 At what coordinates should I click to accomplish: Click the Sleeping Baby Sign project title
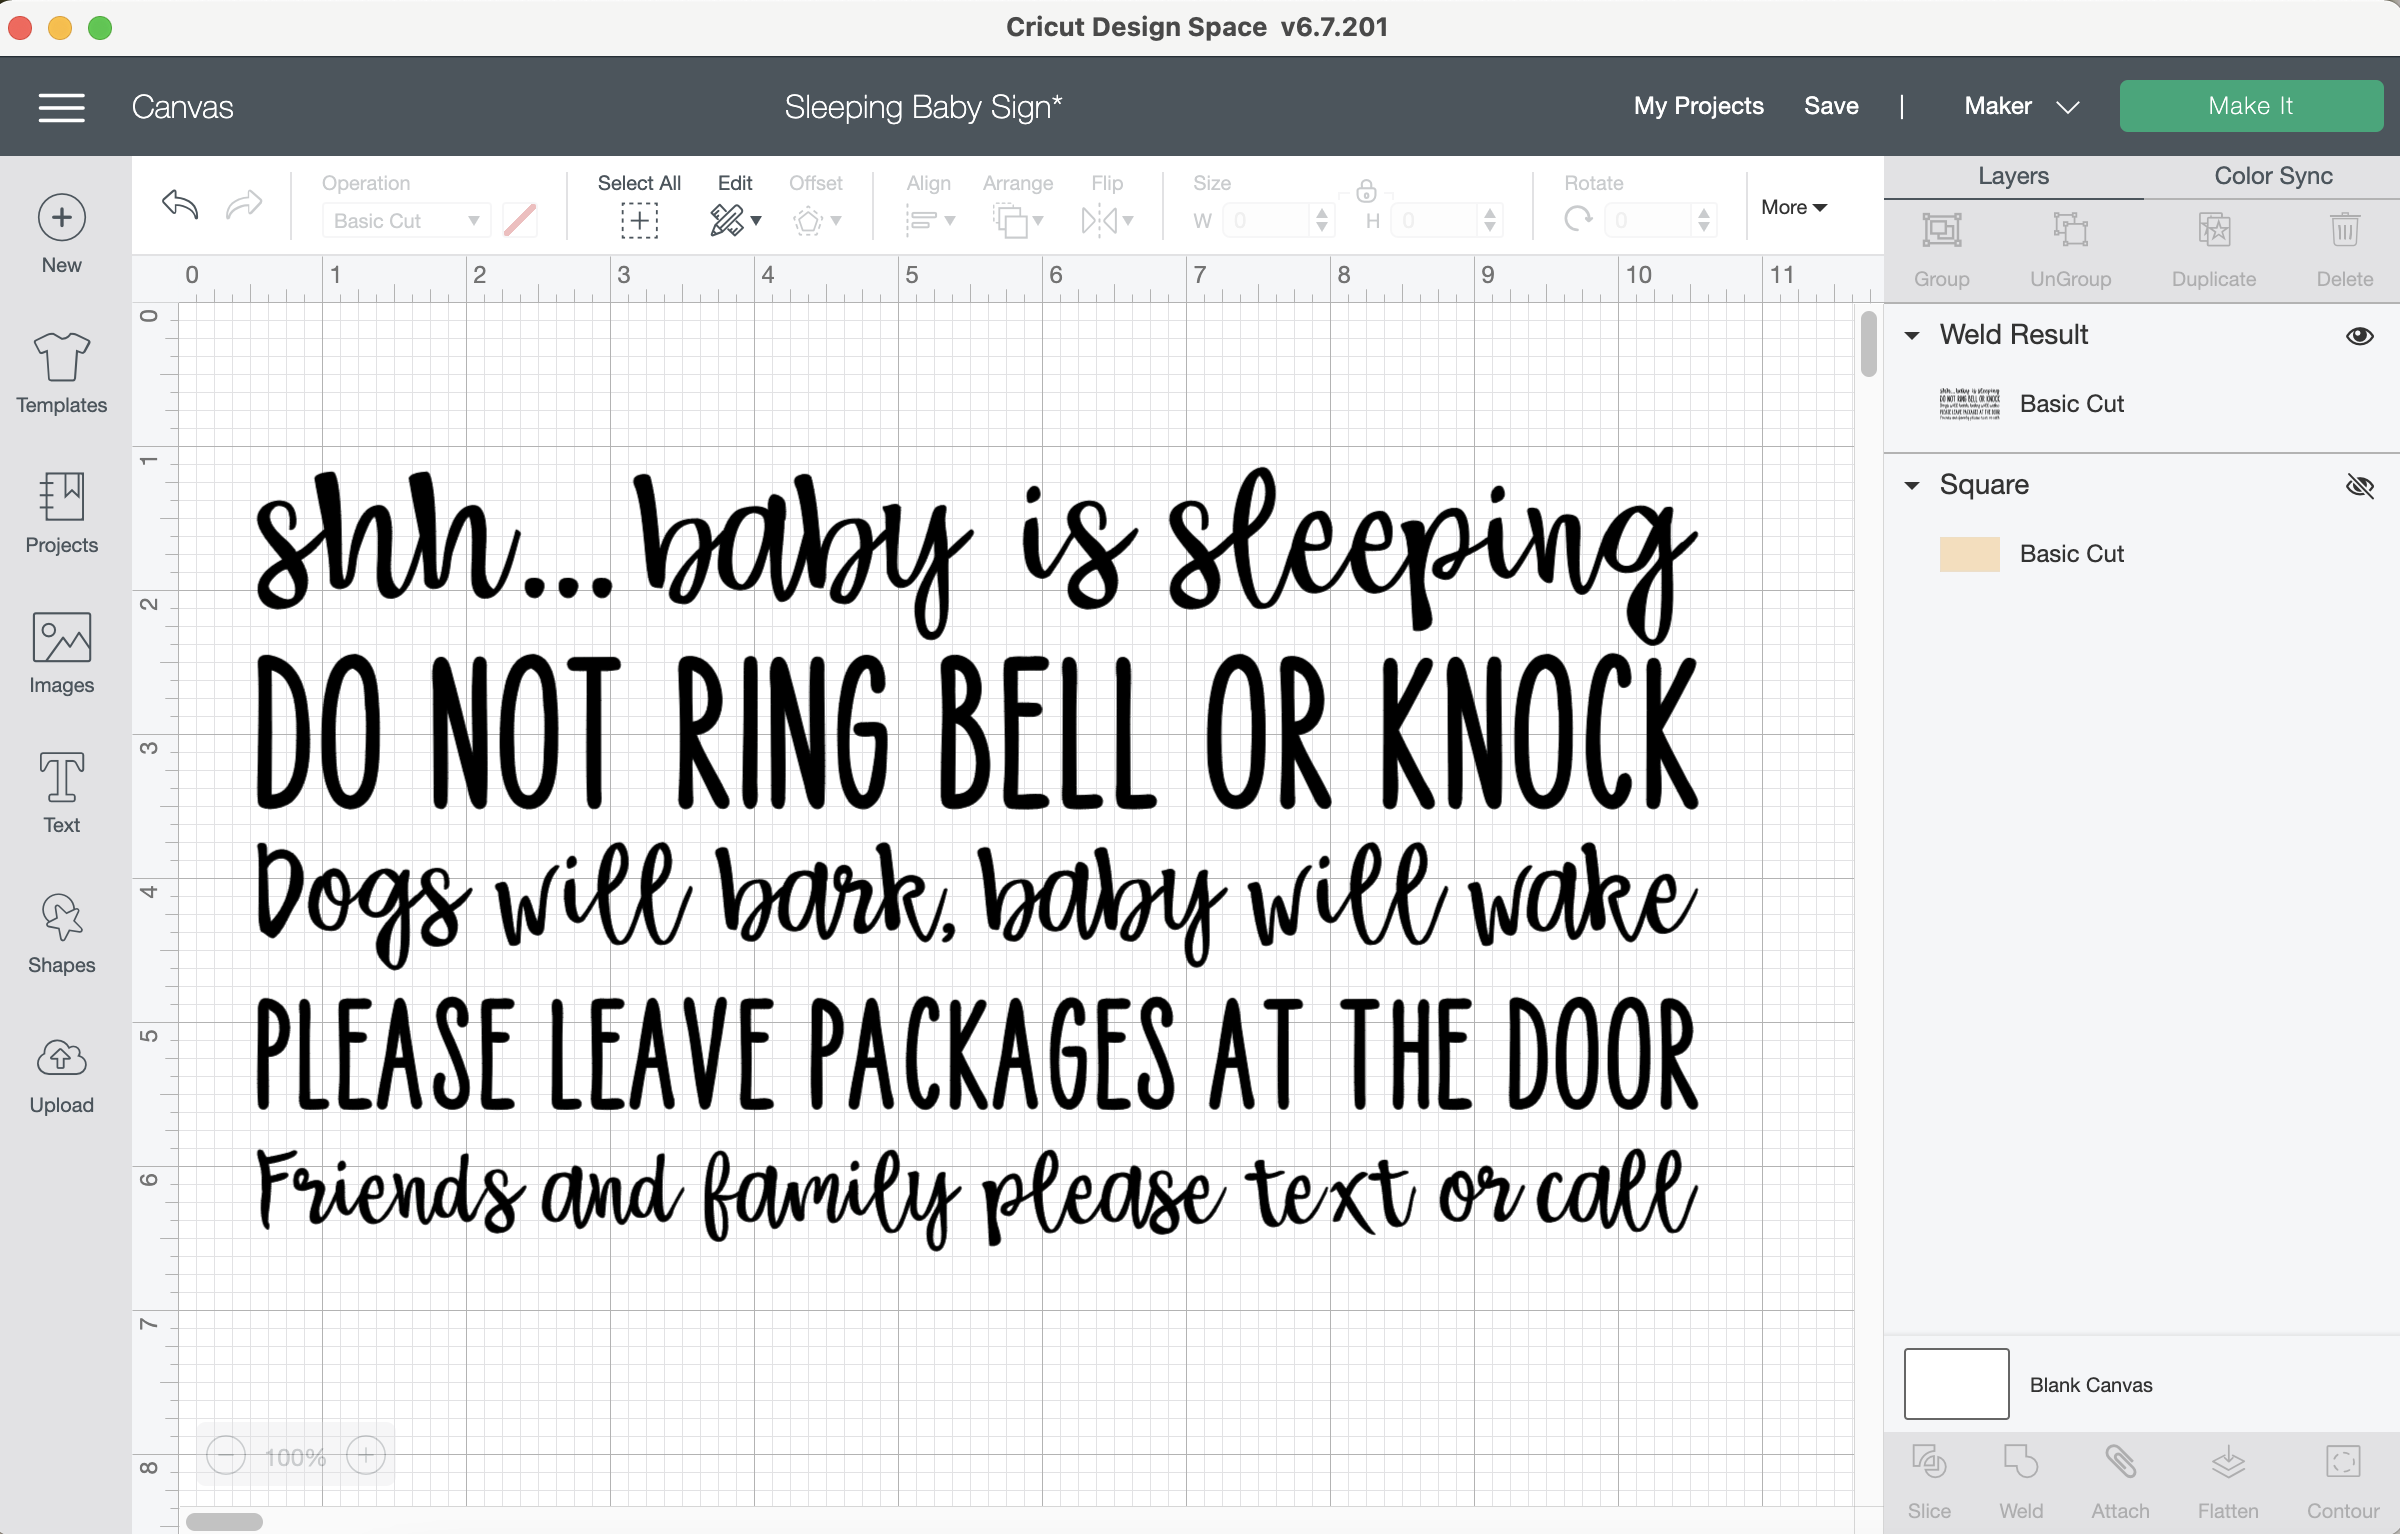point(922,107)
